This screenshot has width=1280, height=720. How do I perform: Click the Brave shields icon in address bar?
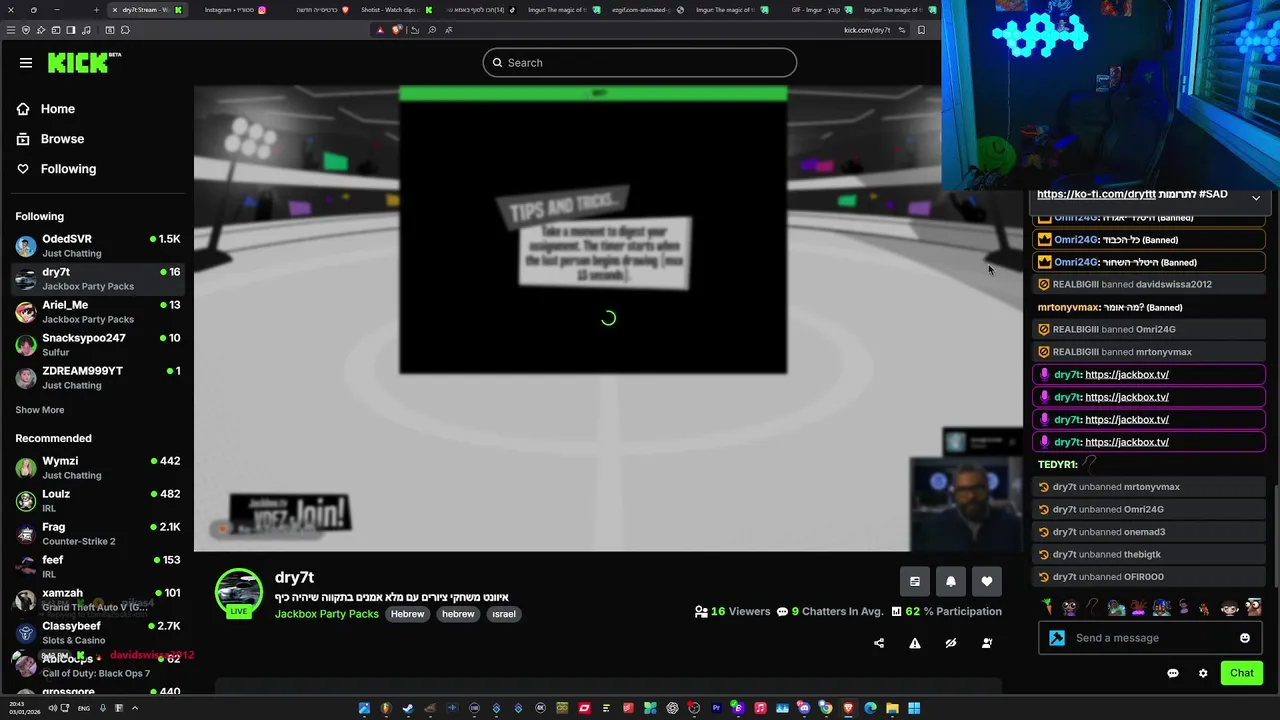(x=397, y=30)
